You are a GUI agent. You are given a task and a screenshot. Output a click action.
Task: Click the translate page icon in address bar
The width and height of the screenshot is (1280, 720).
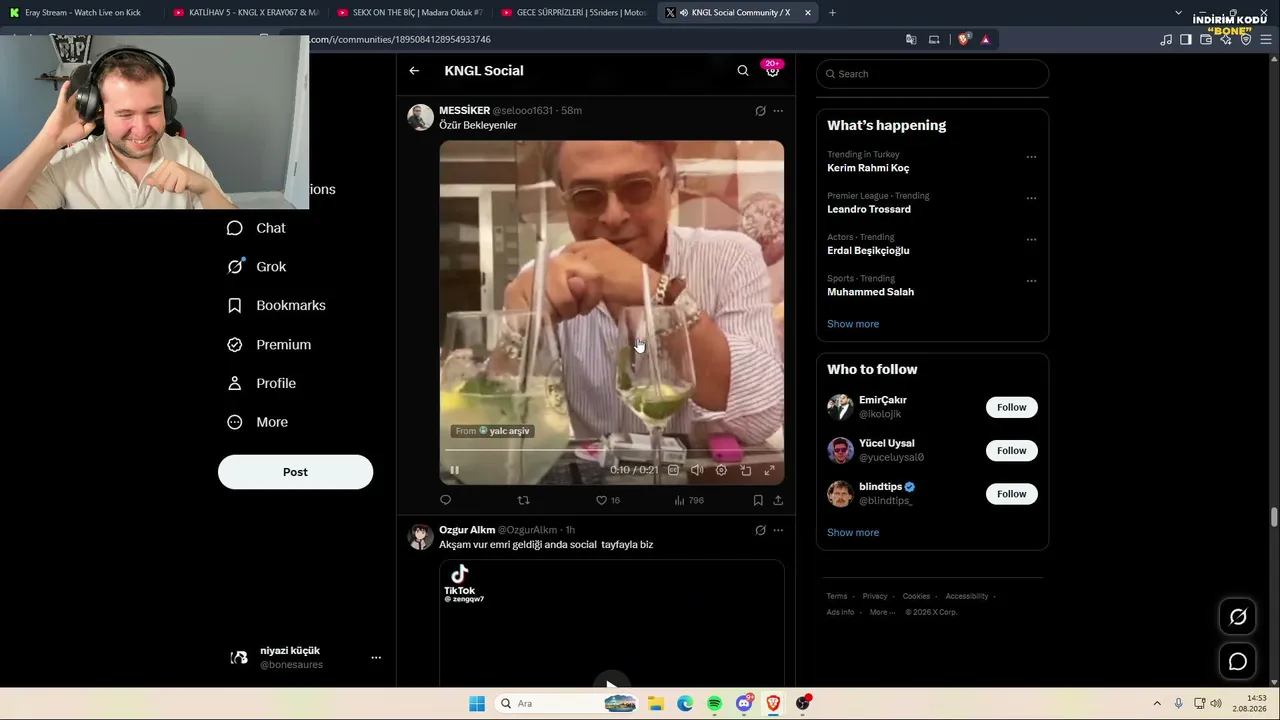[911, 40]
